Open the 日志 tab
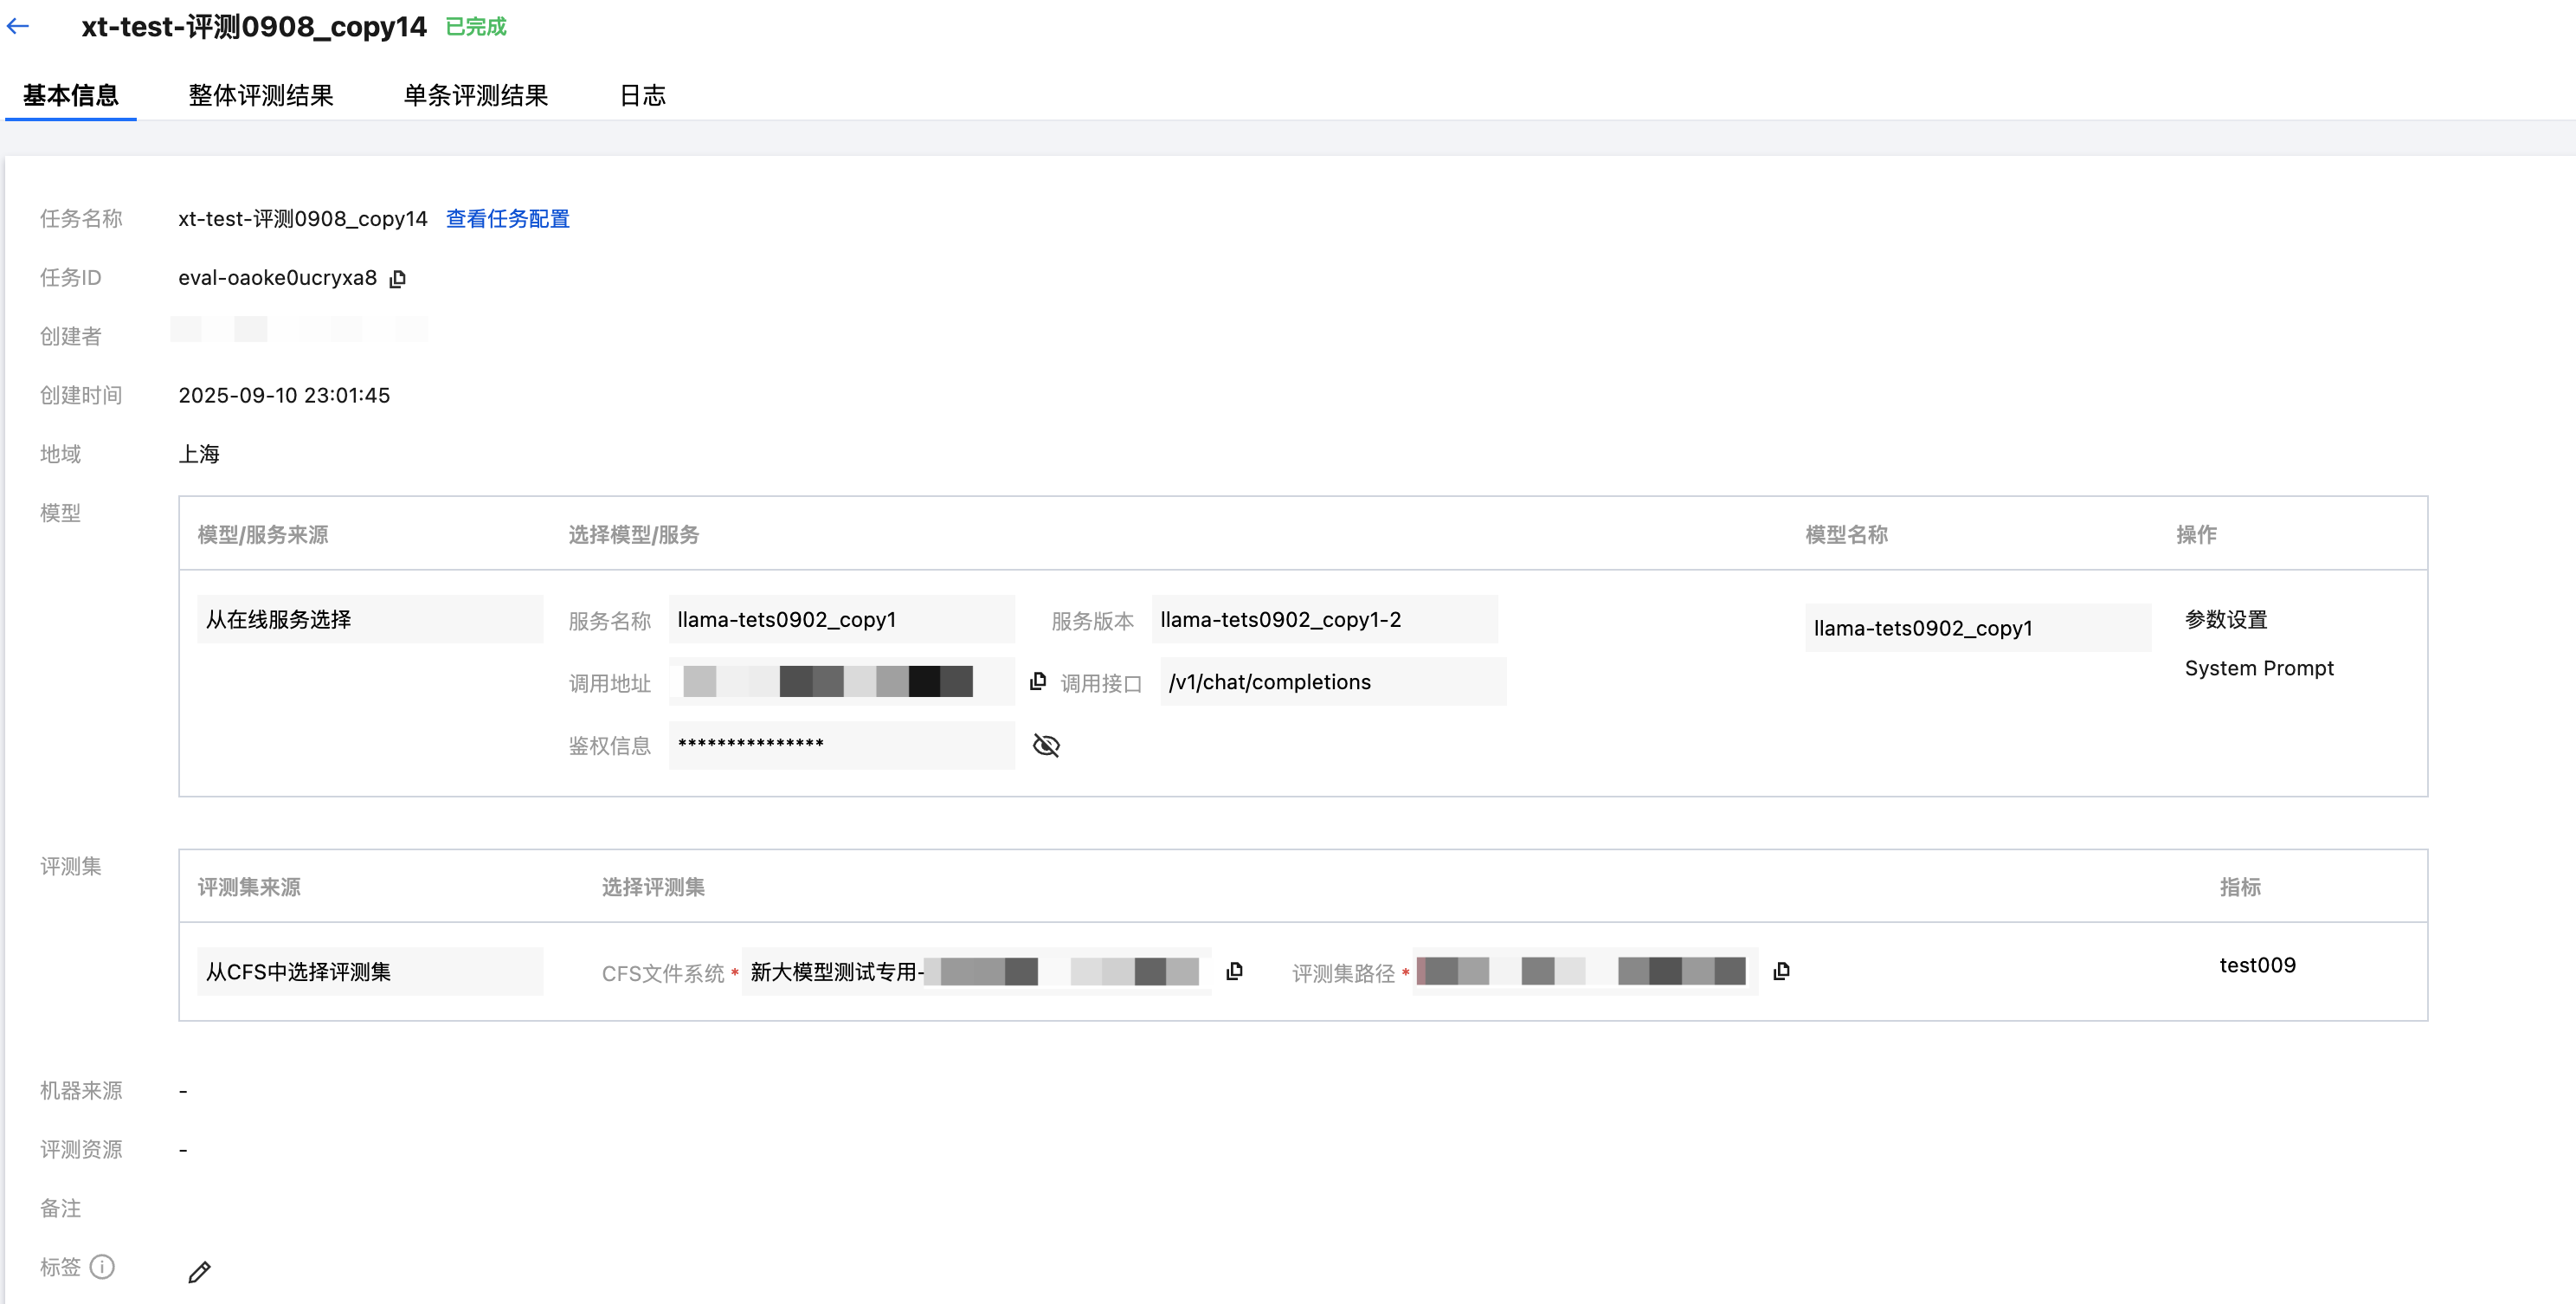2576x1304 pixels. tap(642, 95)
